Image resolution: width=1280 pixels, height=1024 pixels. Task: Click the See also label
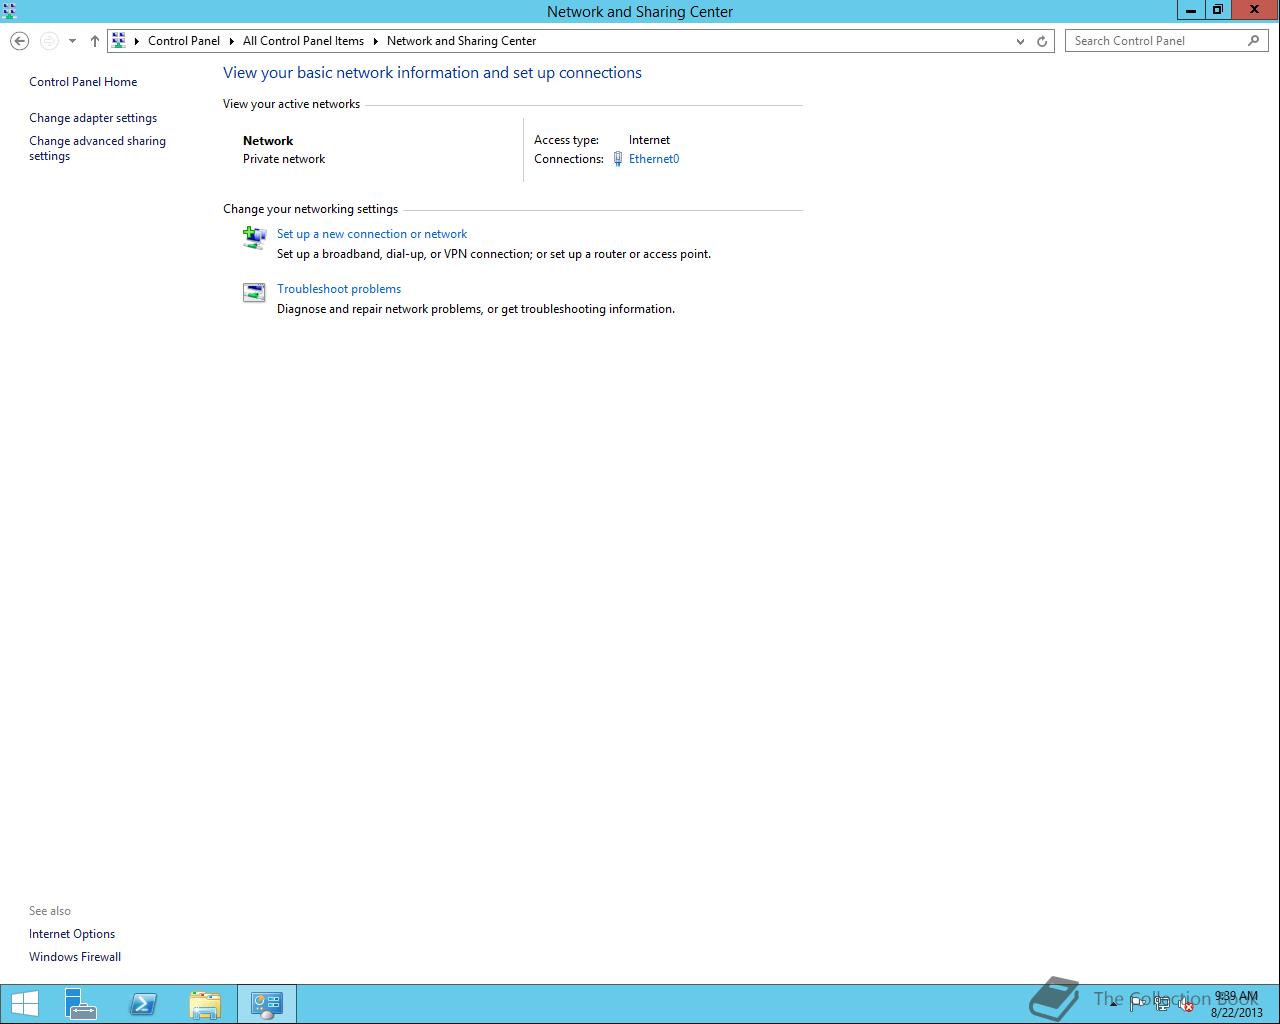(50, 911)
